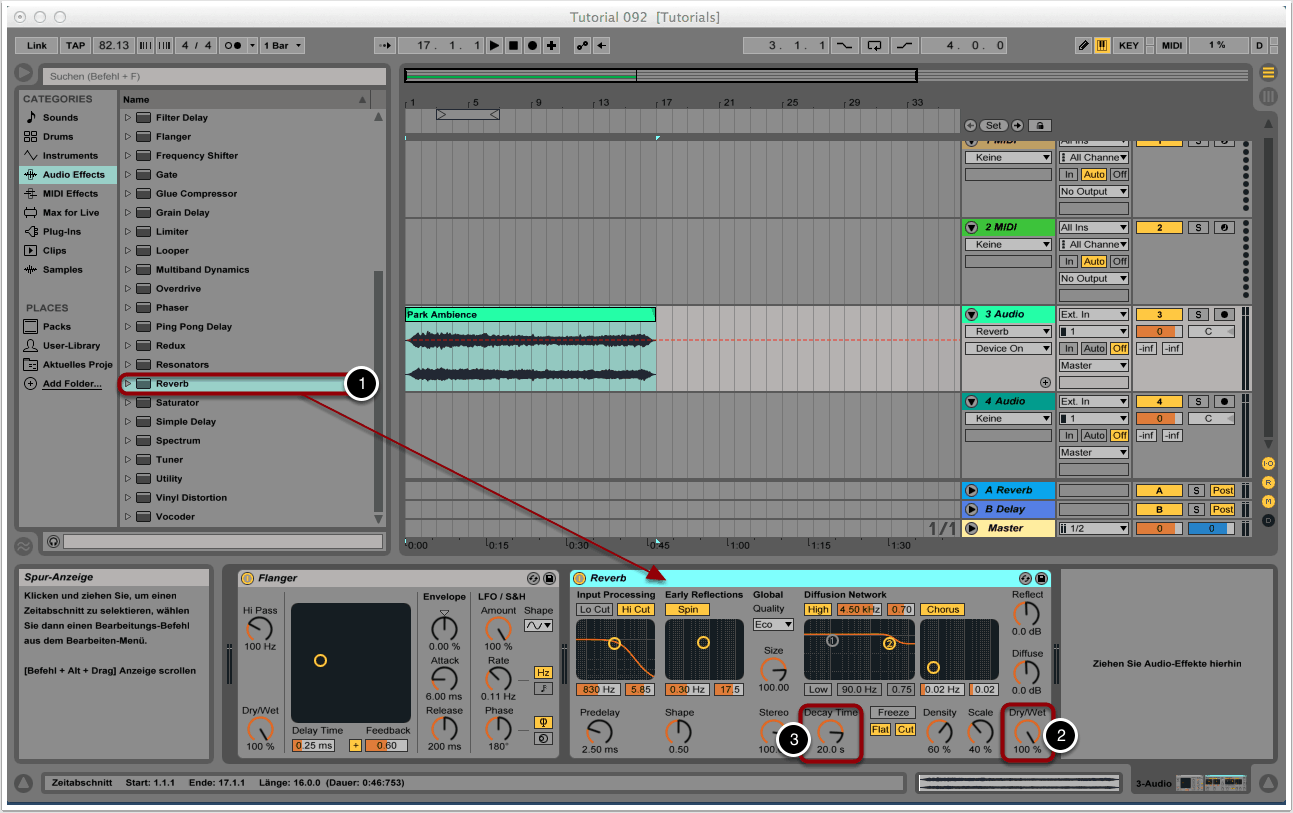This screenshot has width=1293, height=813.
Task: Expand the Reverb folder in browser
Action: coord(128,384)
